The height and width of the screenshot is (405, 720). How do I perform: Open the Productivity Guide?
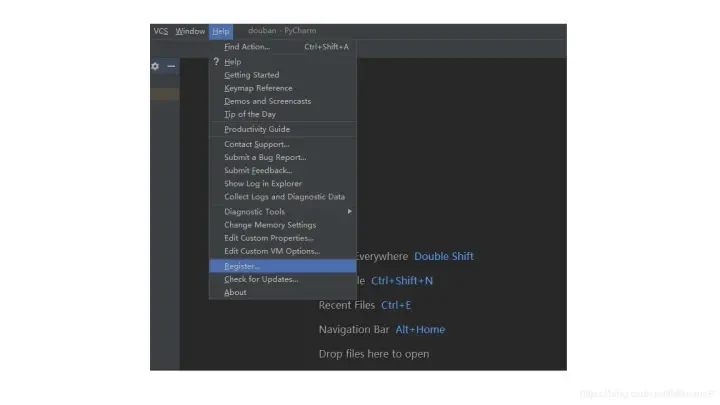coord(257,129)
